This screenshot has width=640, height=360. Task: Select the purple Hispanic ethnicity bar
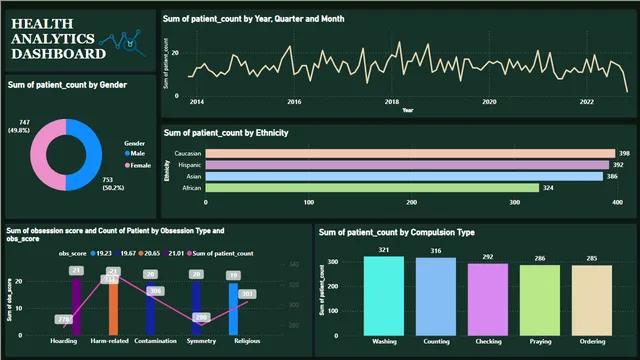click(407, 165)
